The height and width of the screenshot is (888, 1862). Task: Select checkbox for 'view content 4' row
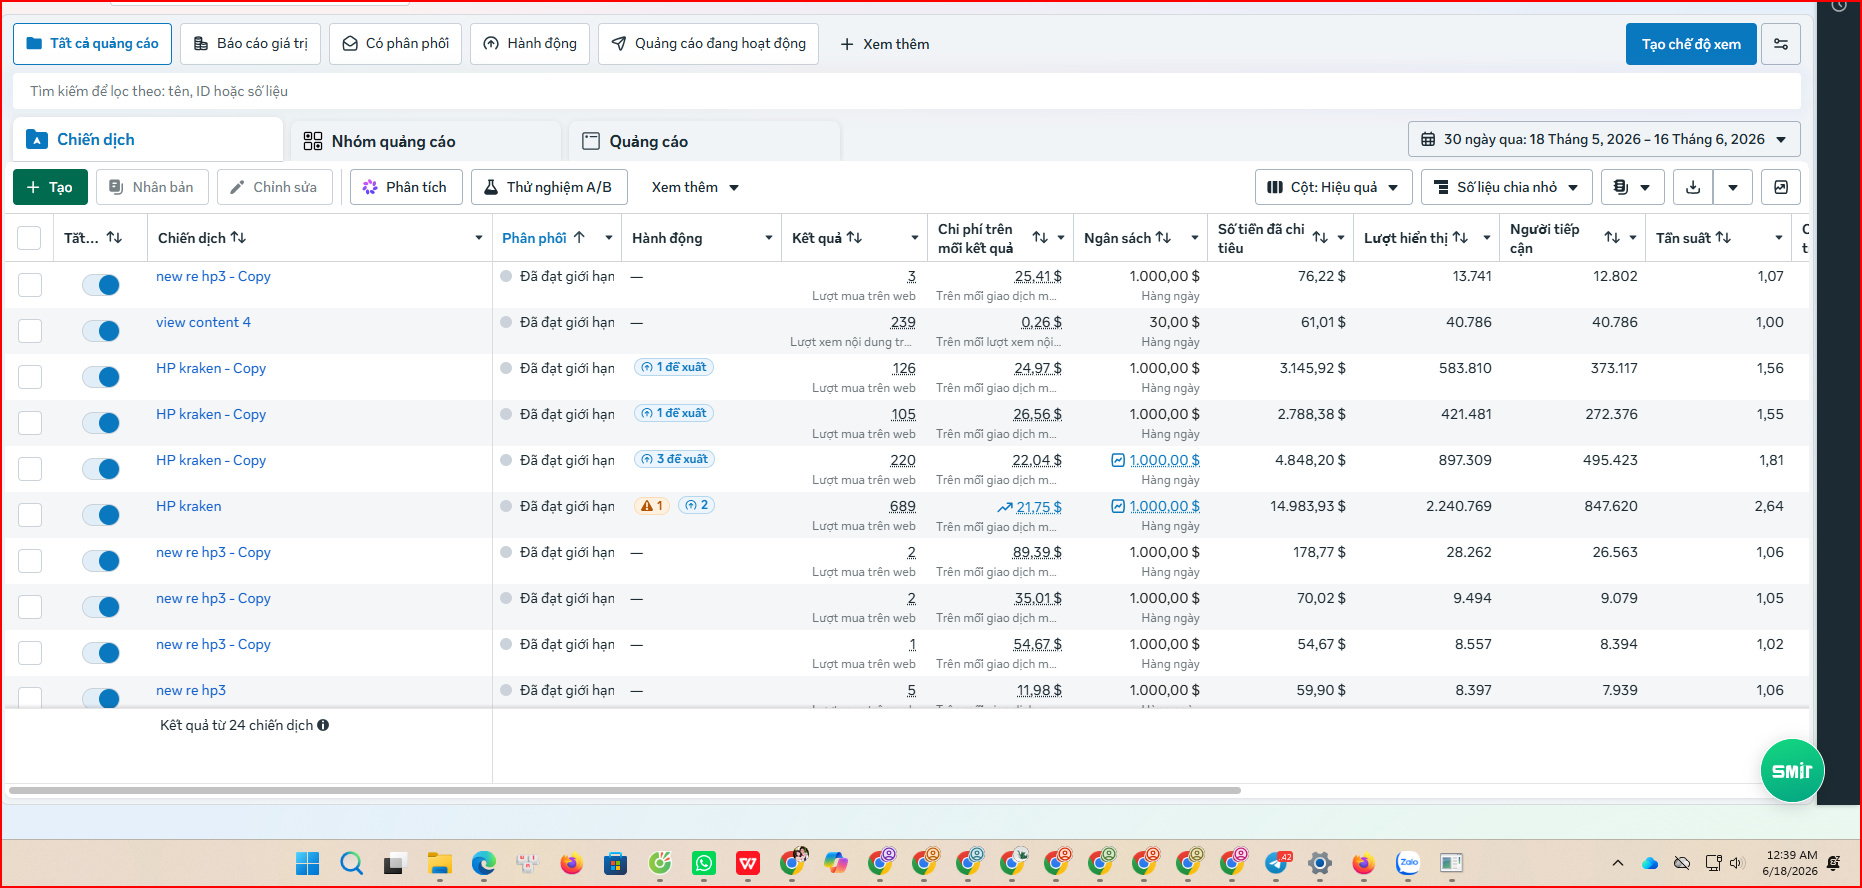click(x=30, y=331)
